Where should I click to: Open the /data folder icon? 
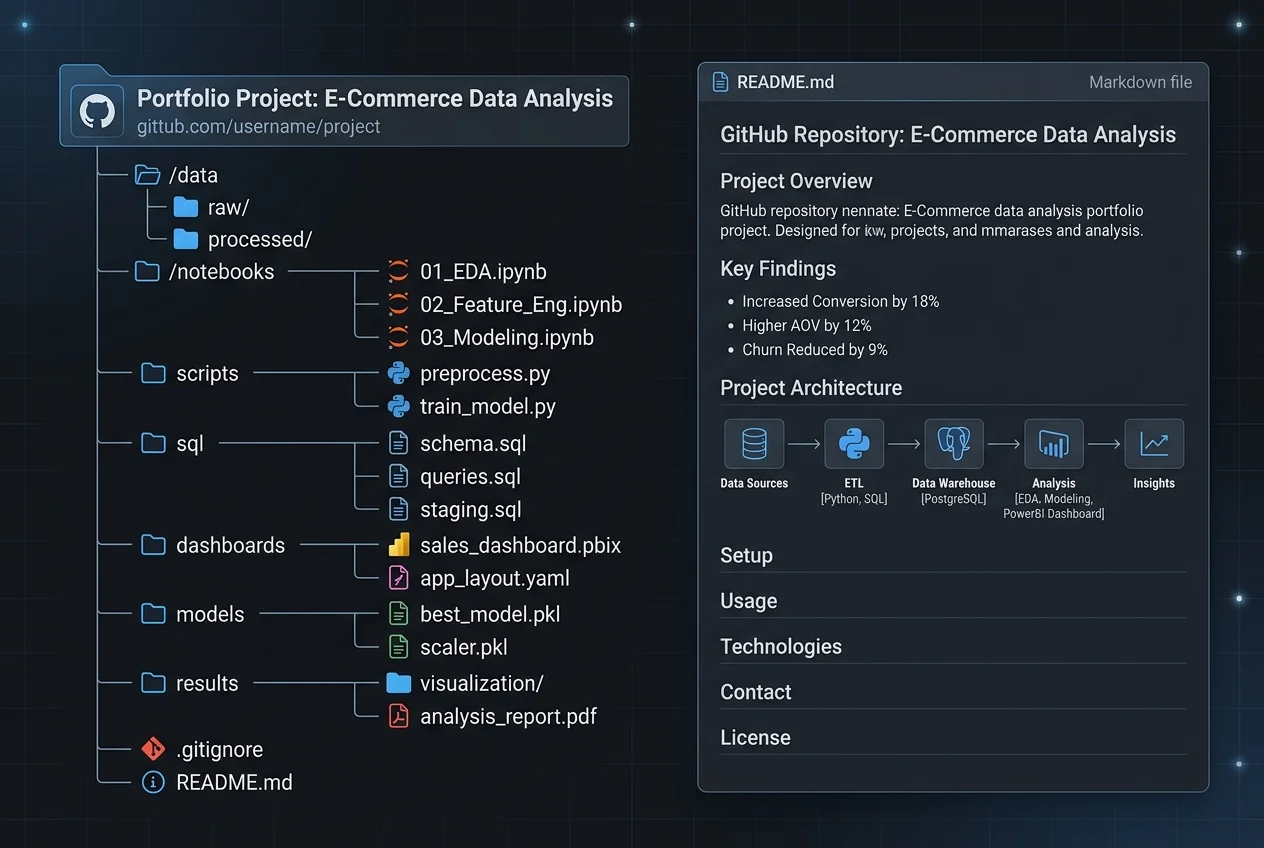(x=147, y=175)
